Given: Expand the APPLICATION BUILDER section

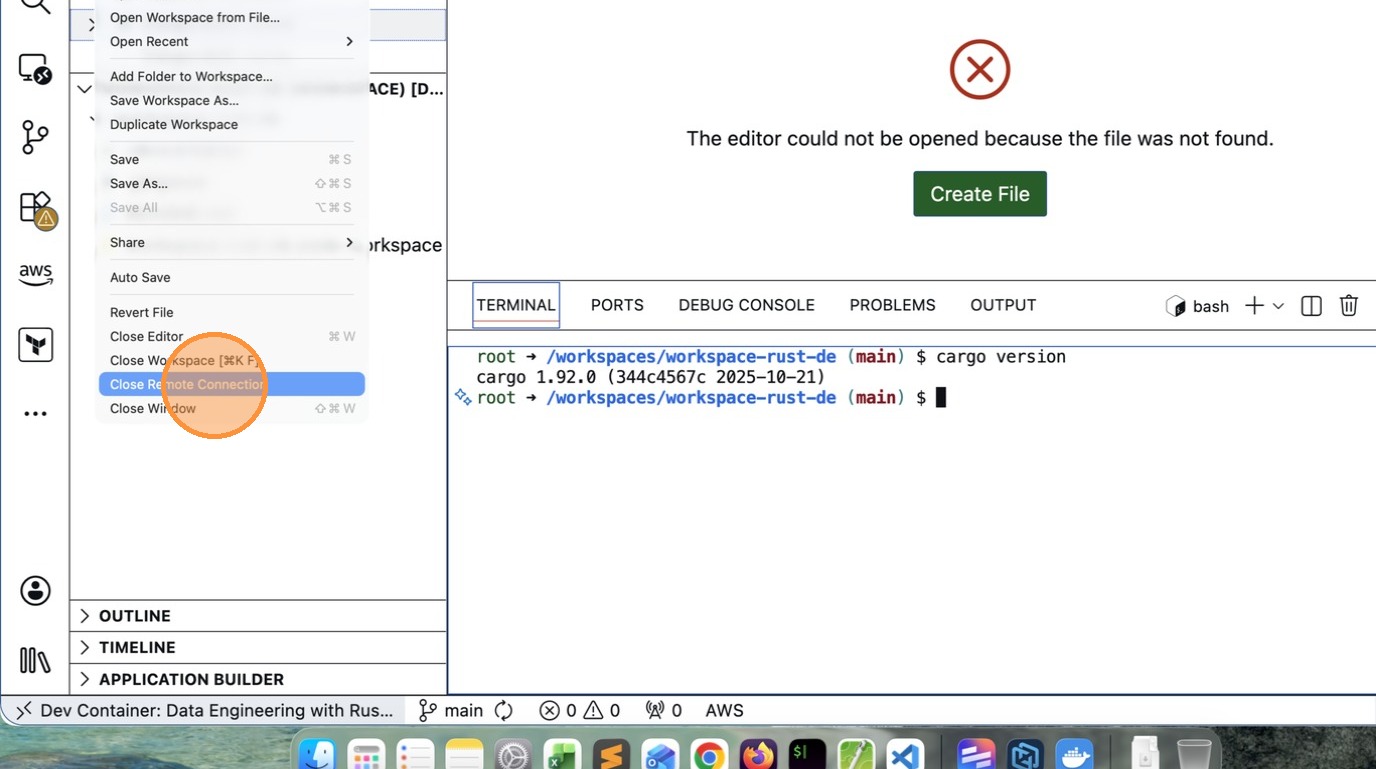Looking at the screenshot, I should click(x=258, y=680).
